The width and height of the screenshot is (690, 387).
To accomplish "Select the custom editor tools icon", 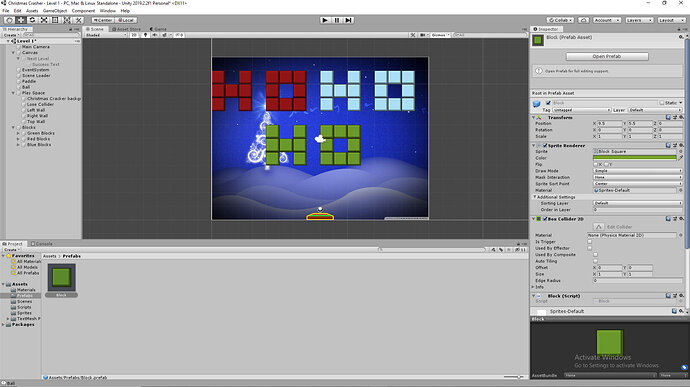I will tap(78, 20).
